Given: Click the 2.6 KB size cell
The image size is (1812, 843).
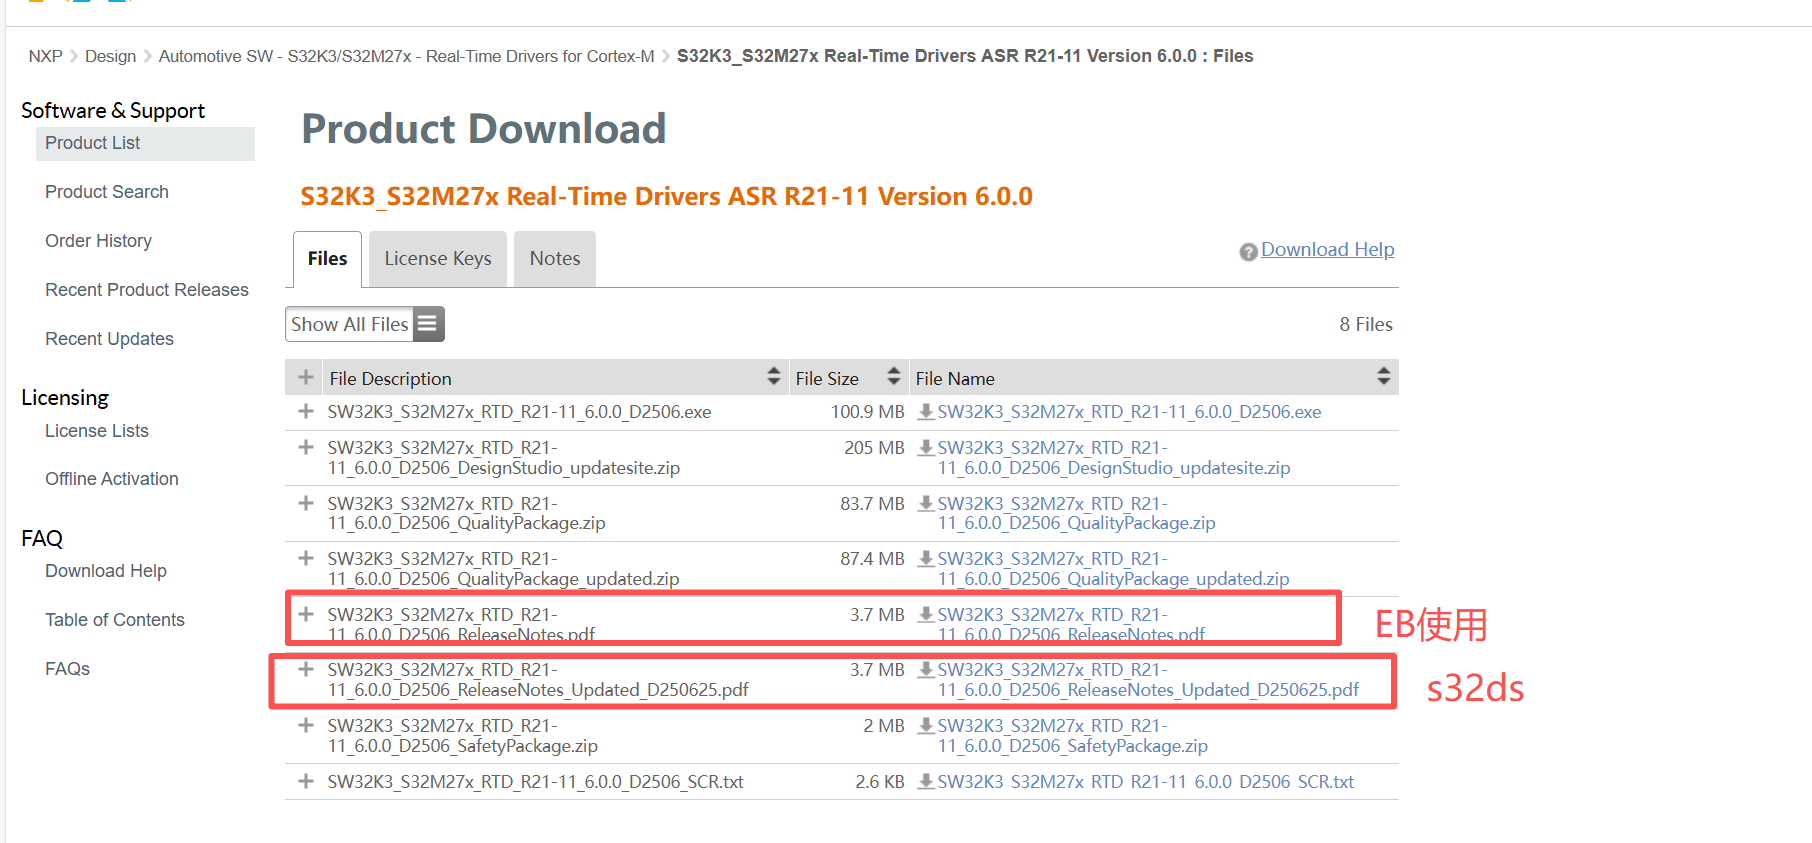Looking at the screenshot, I should pos(880,781).
